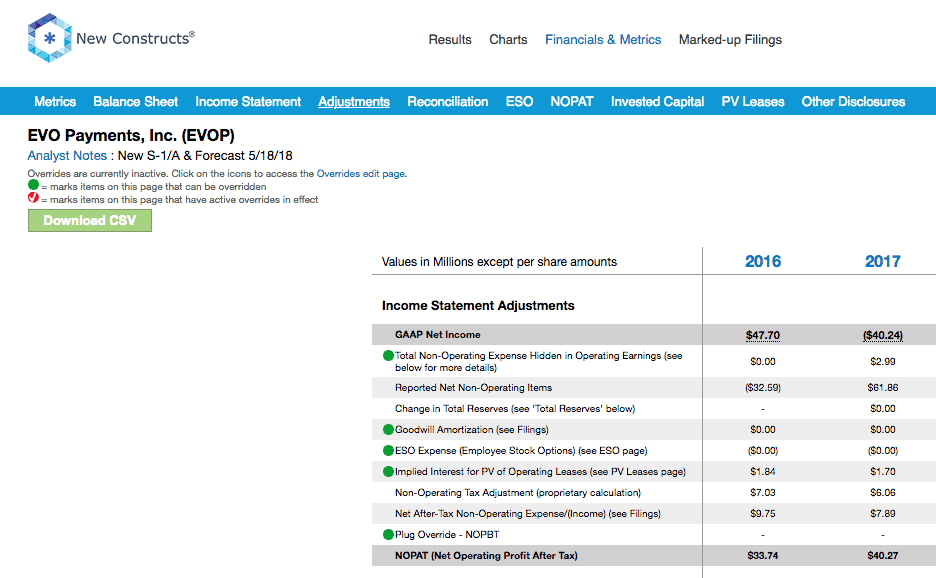Switch to the PV Leases tab
The height and width of the screenshot is (578, 936).
click(x=753, y=102)
